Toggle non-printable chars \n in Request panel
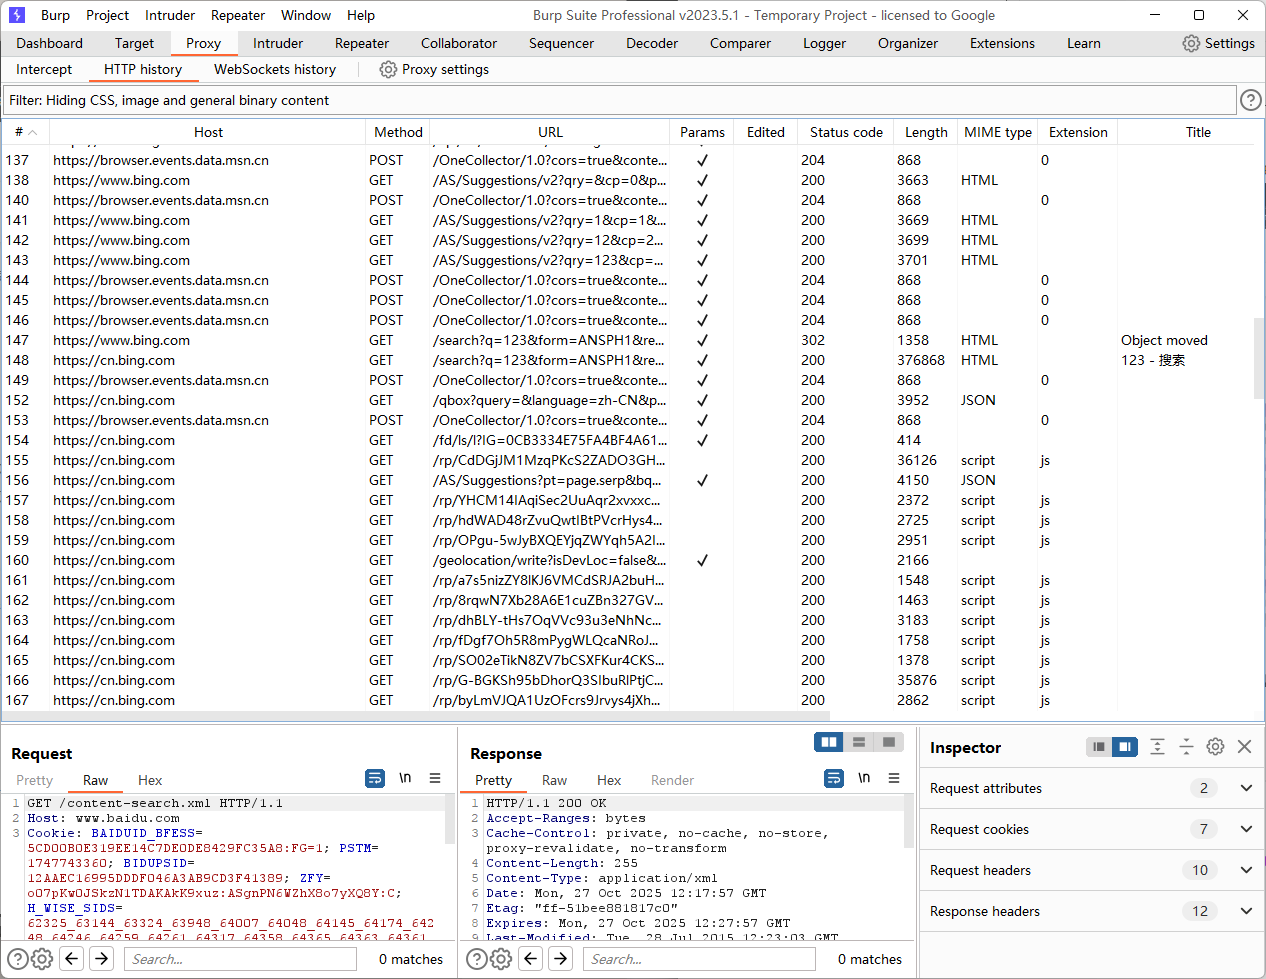1266x979 pixels. pos(405,778)
